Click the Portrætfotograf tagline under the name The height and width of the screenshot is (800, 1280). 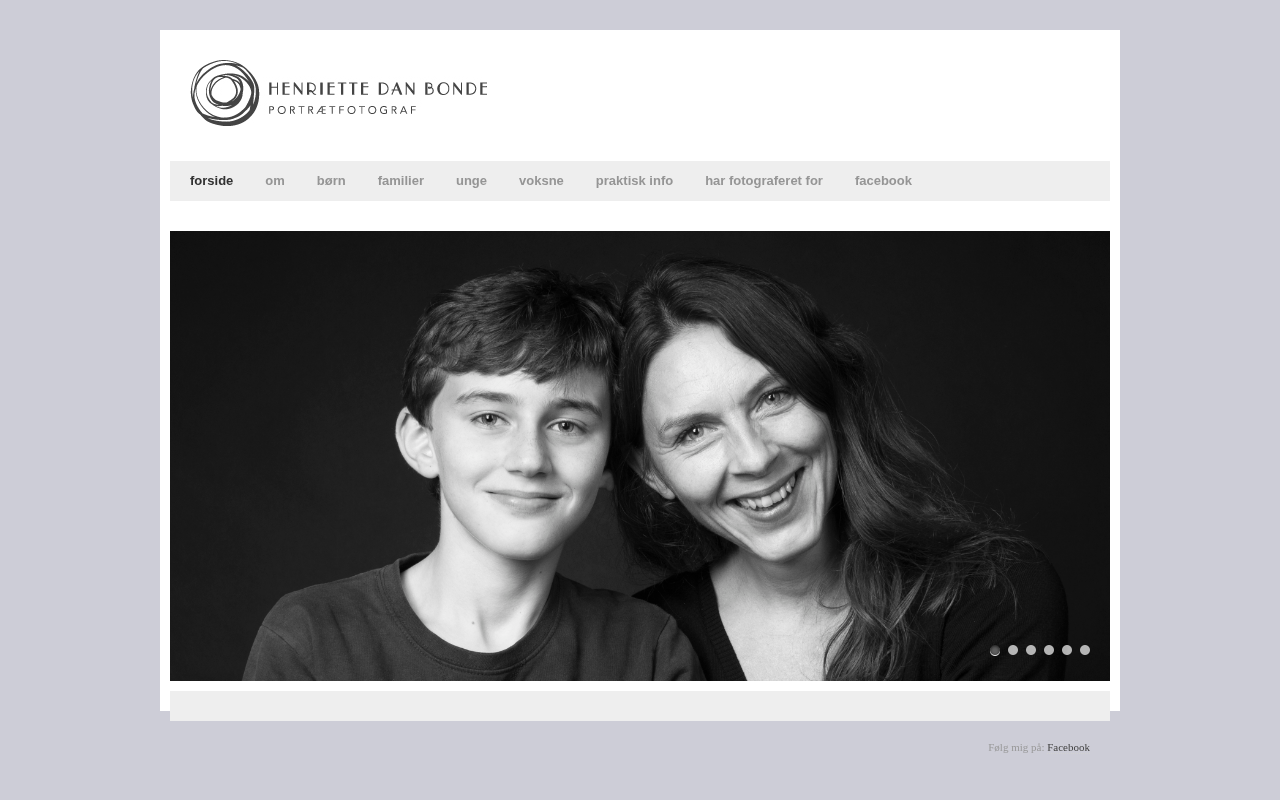pyautogui.click(x=342, y=110)
